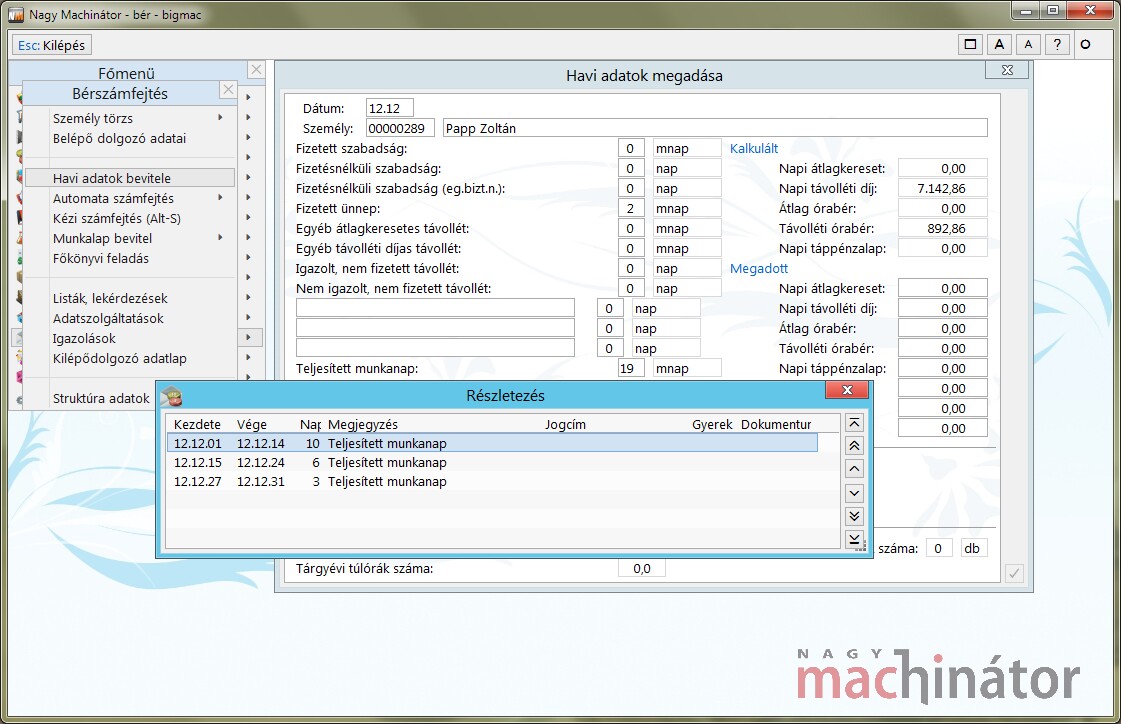Select row starting 12.12.15 in Részletezés
1121x724 pixels.
(x=493, y=462)
